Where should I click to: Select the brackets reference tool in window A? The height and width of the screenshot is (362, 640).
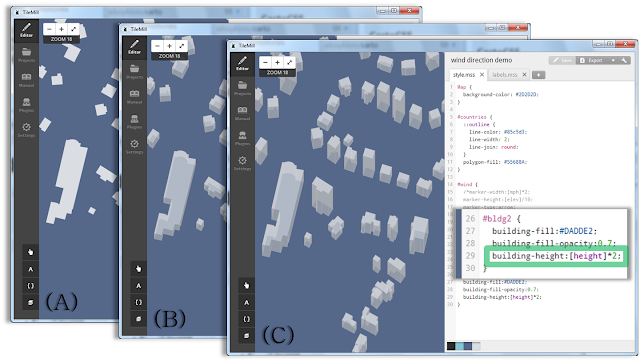pyautogui.click(x=30, y=286)
